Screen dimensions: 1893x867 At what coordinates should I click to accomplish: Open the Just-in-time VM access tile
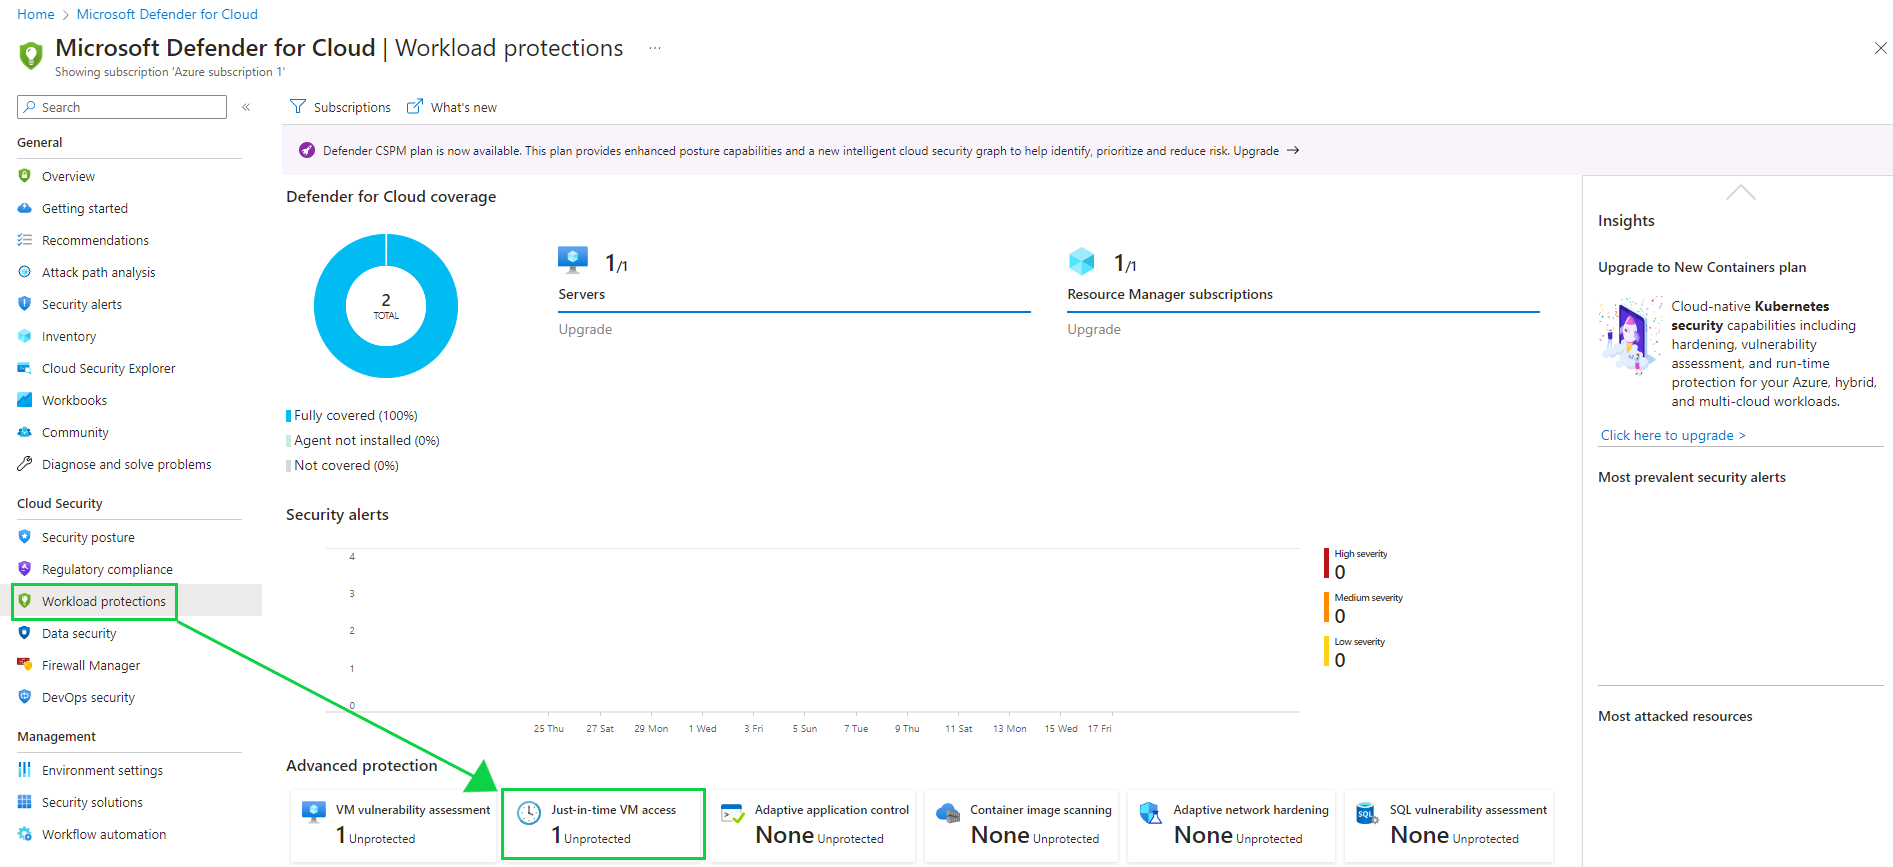tap(603, 825)
